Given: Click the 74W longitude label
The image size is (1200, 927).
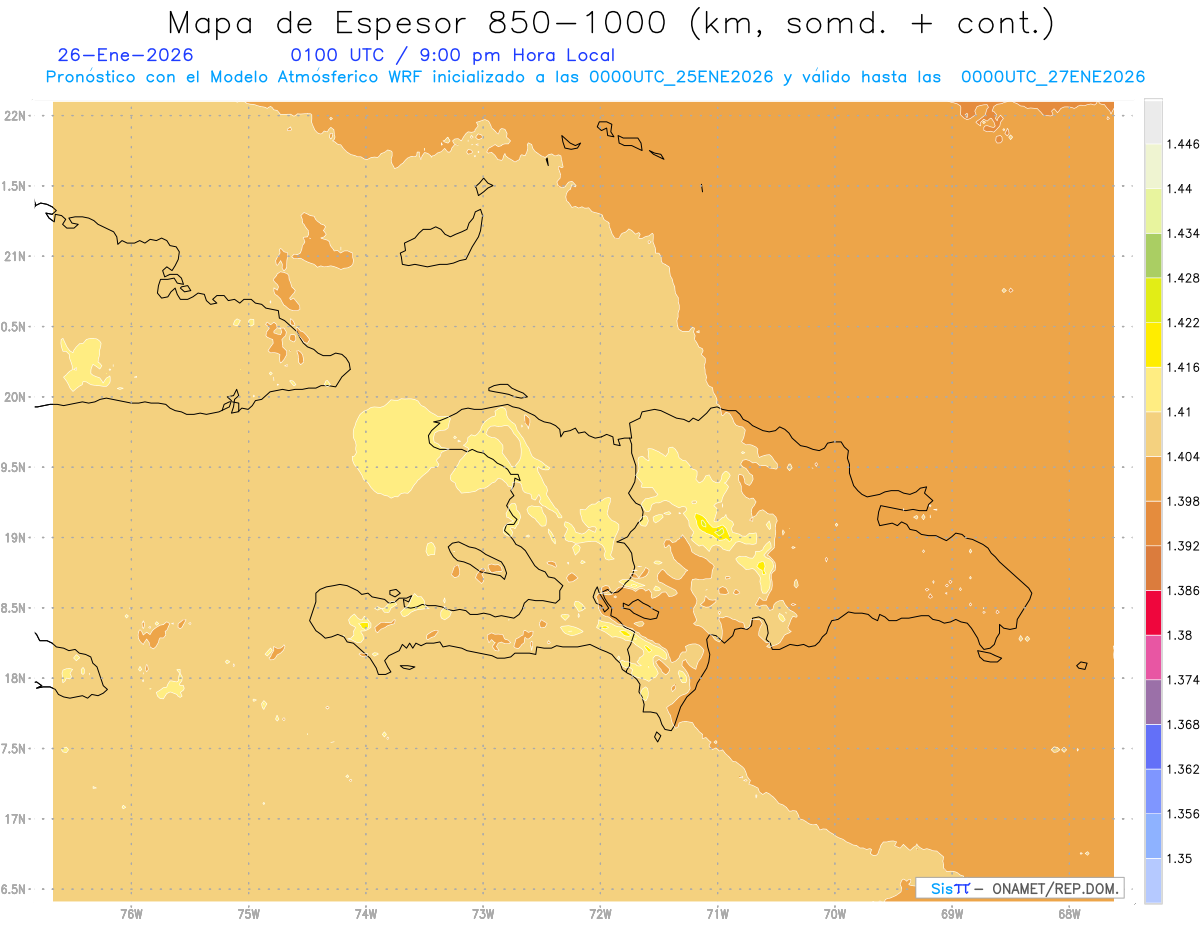Looking at the screenshot, I should pyautogui.click(x=366, y=914).
